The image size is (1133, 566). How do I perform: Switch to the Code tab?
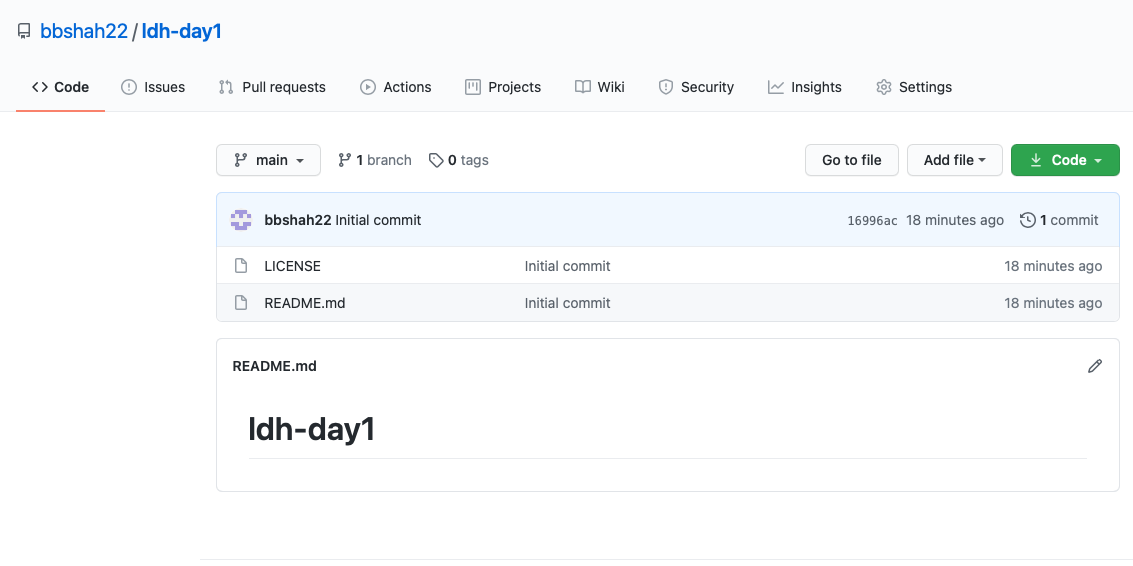[61, 87]
